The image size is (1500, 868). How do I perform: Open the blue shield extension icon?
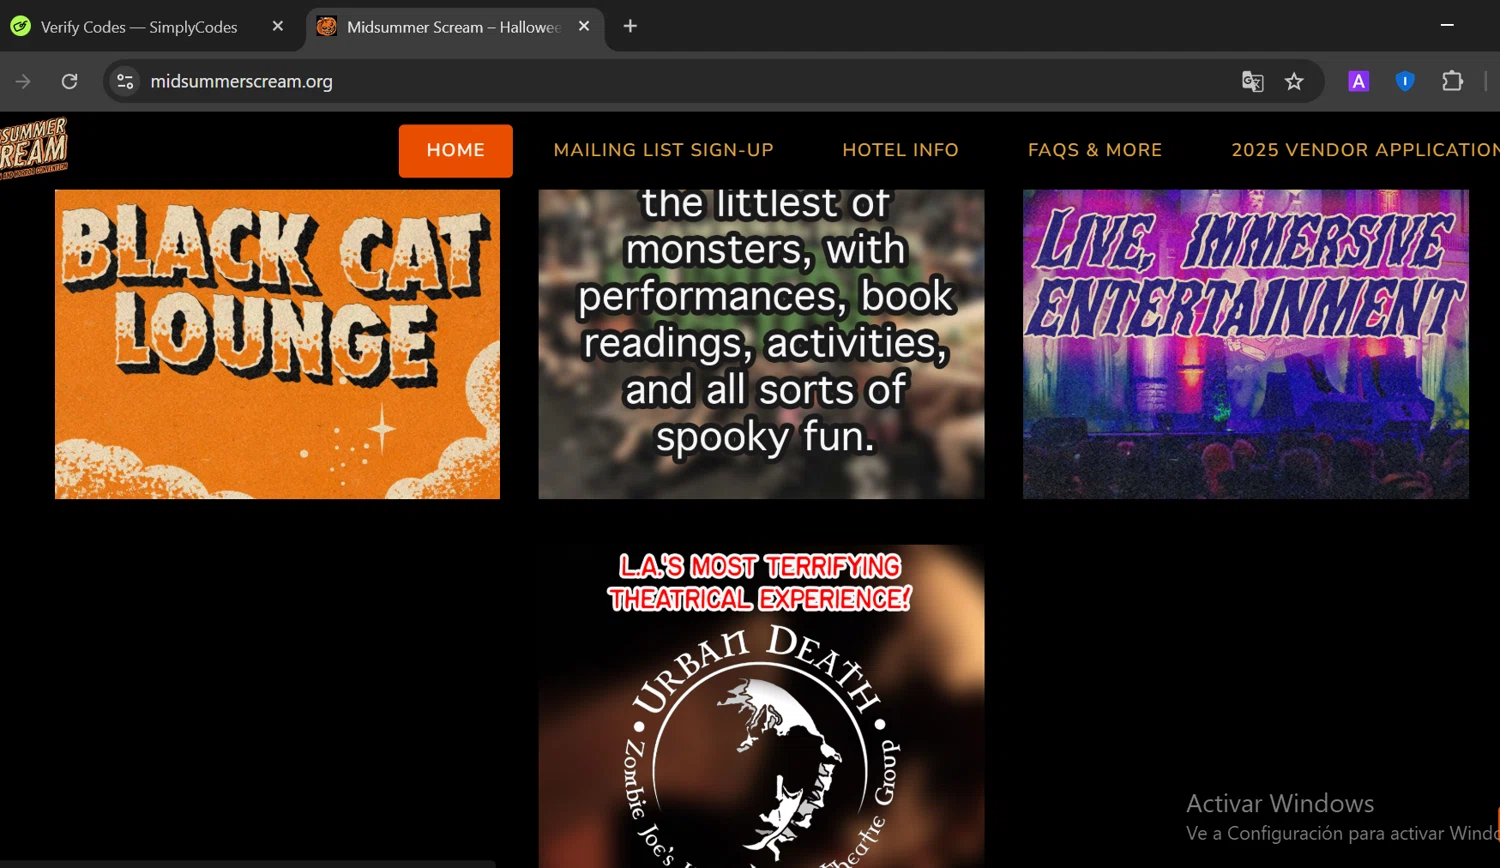pos(1405,81)
